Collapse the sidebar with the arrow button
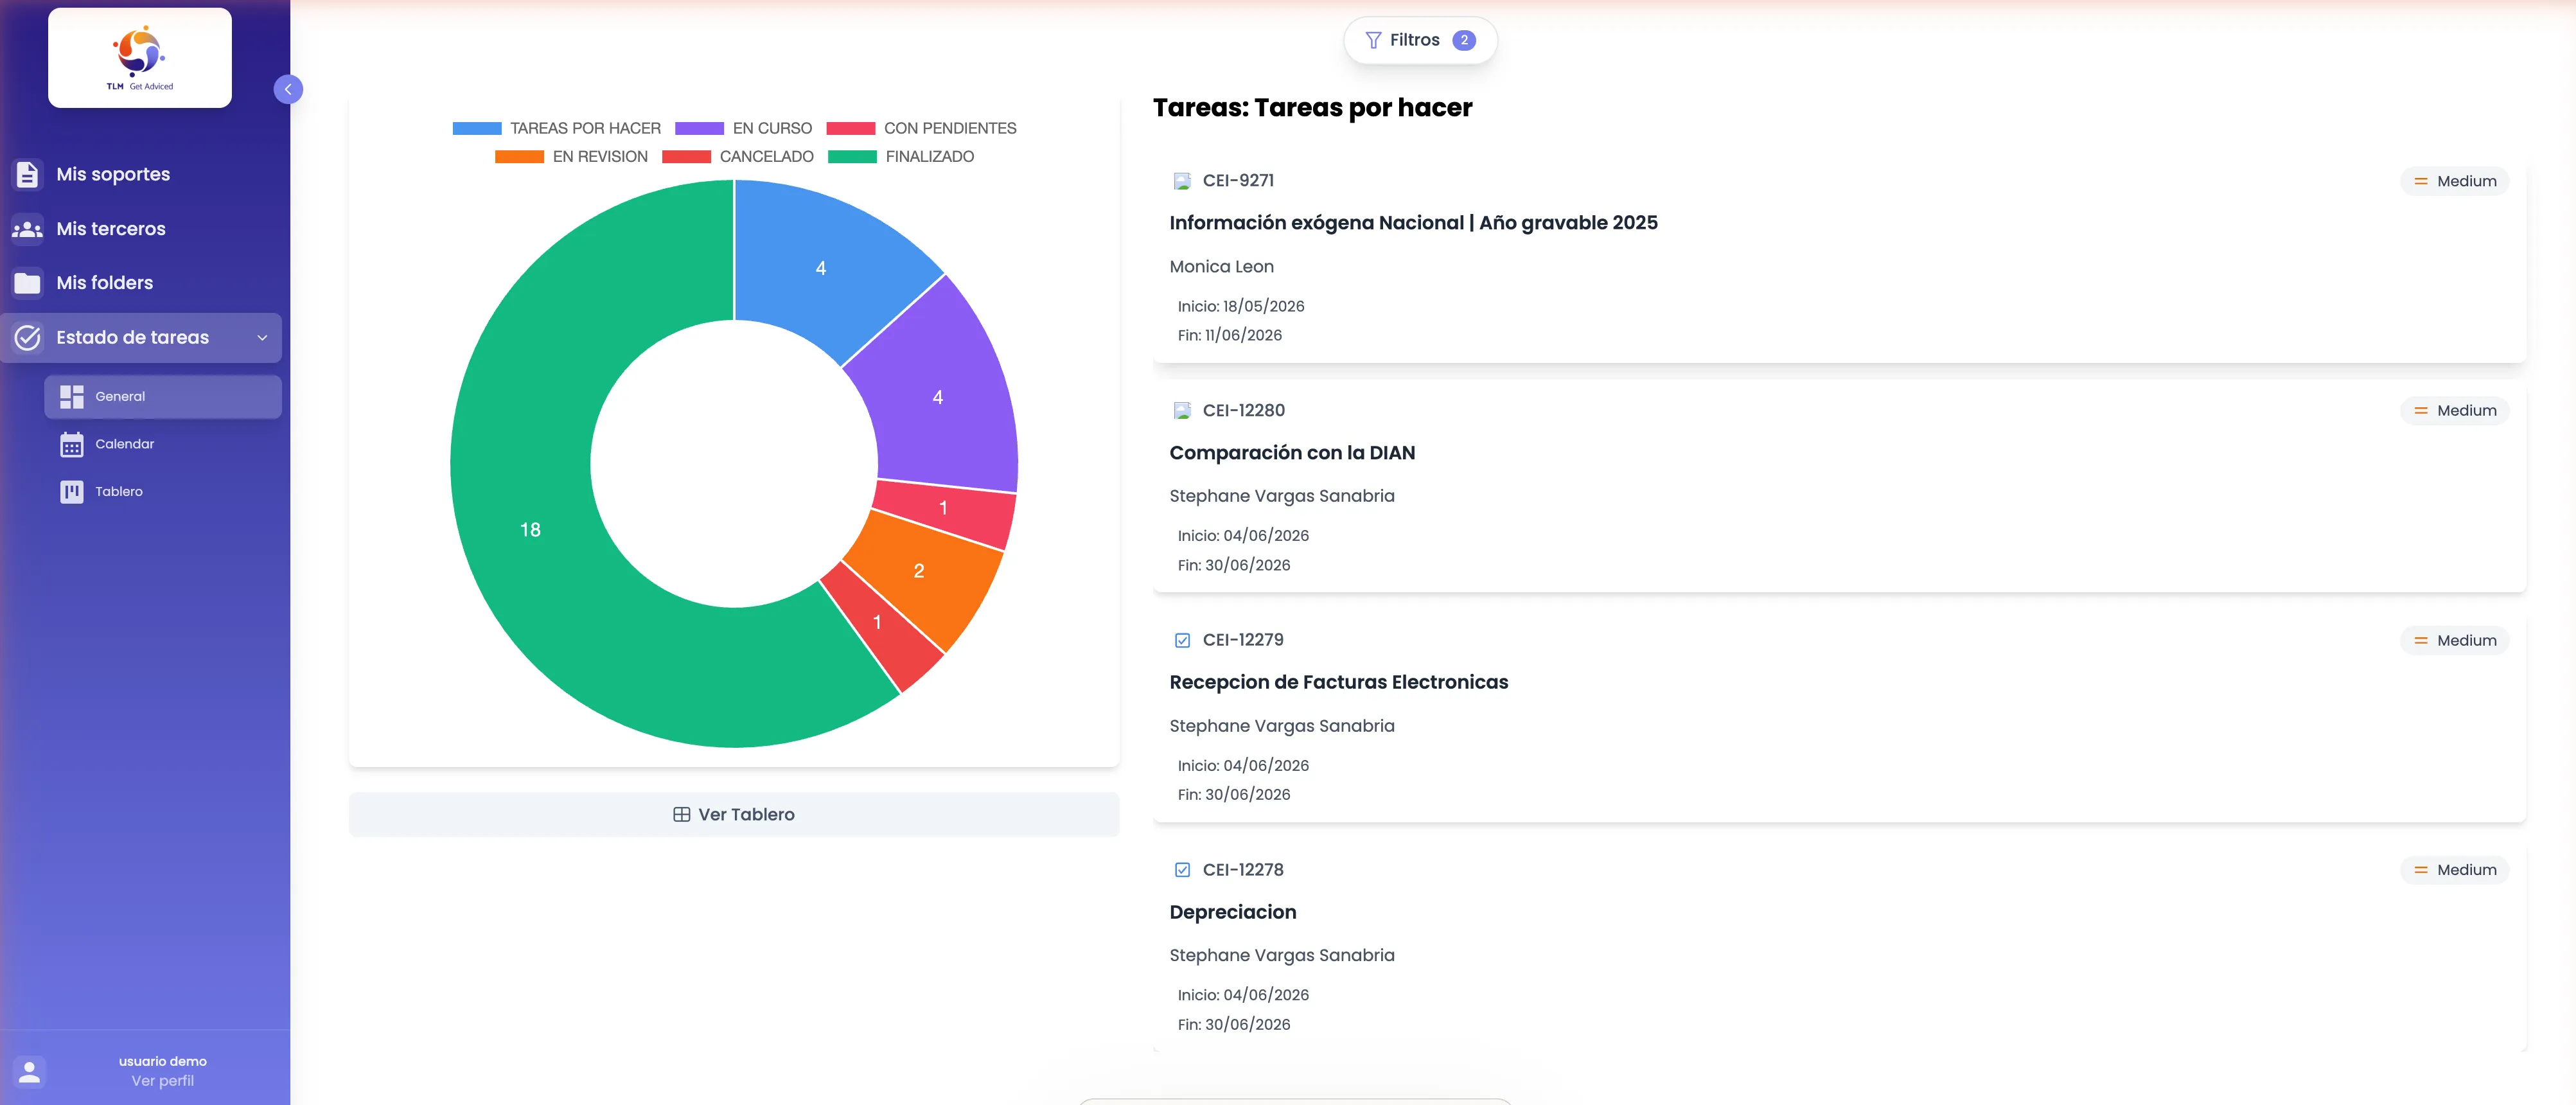2576x1105 pixels. tap(288, 89)
